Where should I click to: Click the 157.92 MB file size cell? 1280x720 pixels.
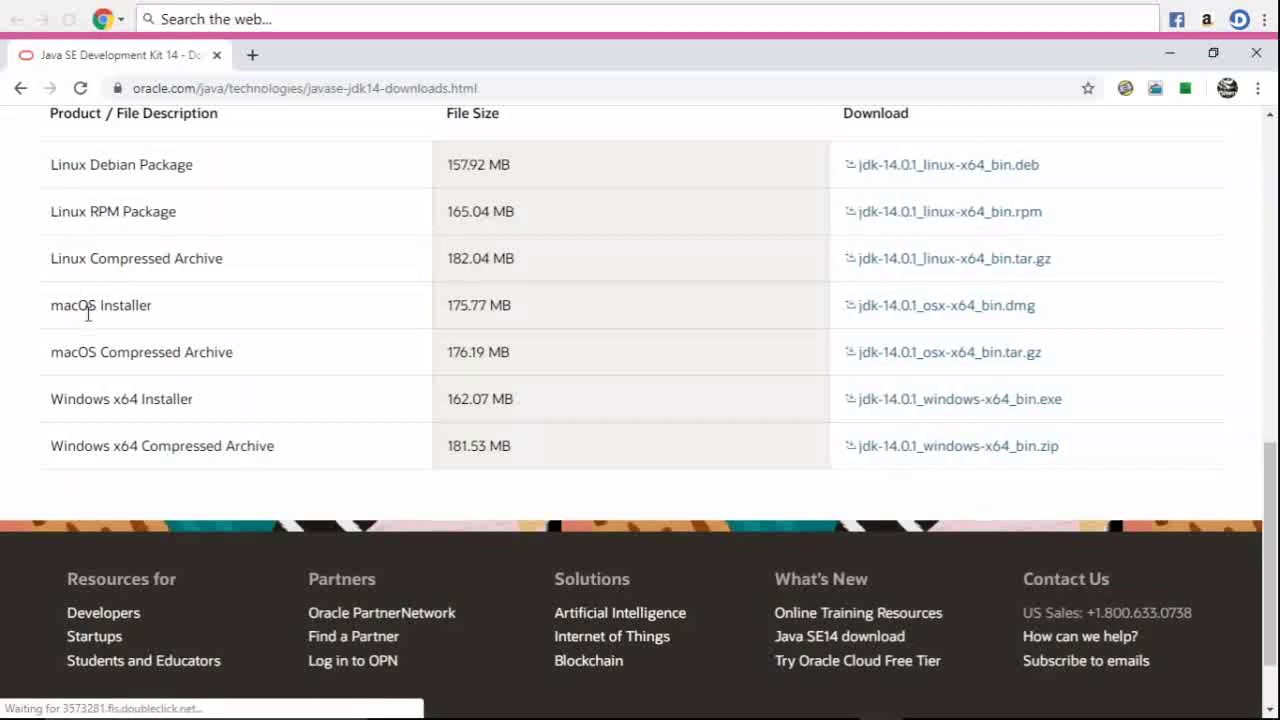click(631, 165)
